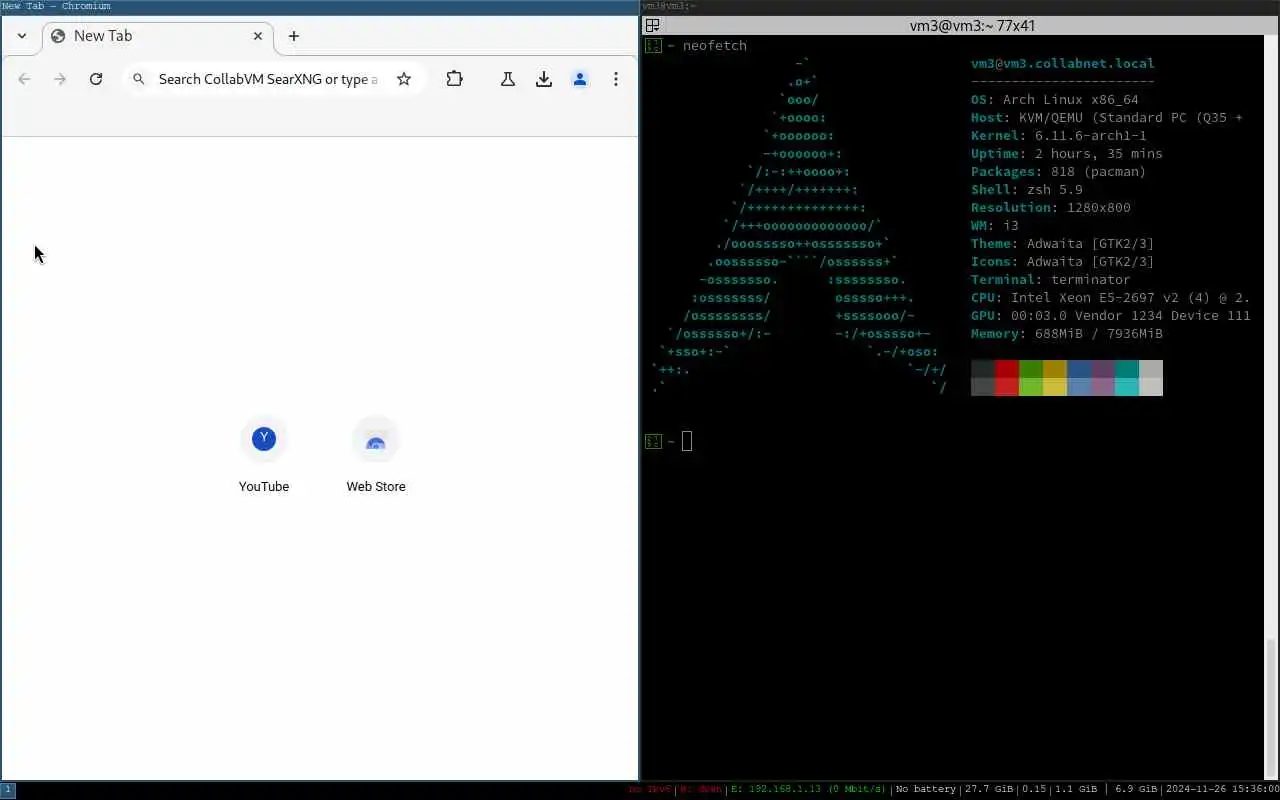Image resolution: width=1280 pixels, height=800 pixels.
Task: Click the Theme: Adwaita [GTK2/3] line
Action: click(1063, 244)
